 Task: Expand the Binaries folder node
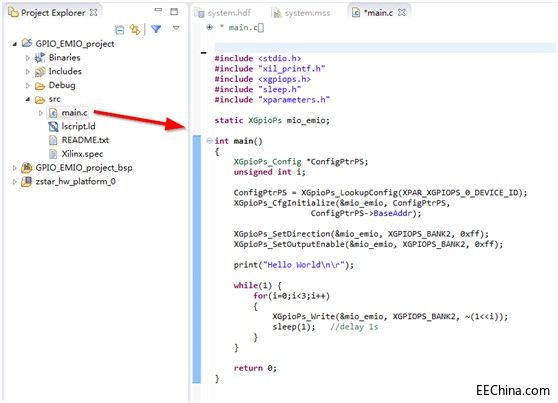point(28,58)
